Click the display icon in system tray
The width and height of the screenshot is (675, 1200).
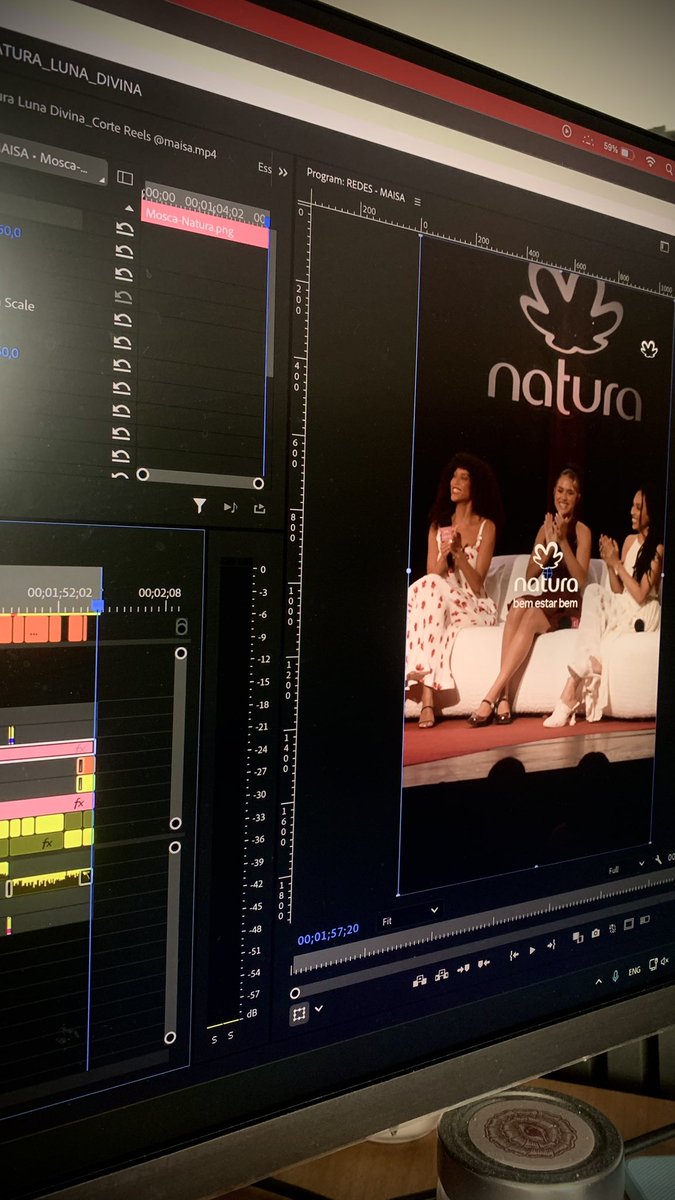653,964
